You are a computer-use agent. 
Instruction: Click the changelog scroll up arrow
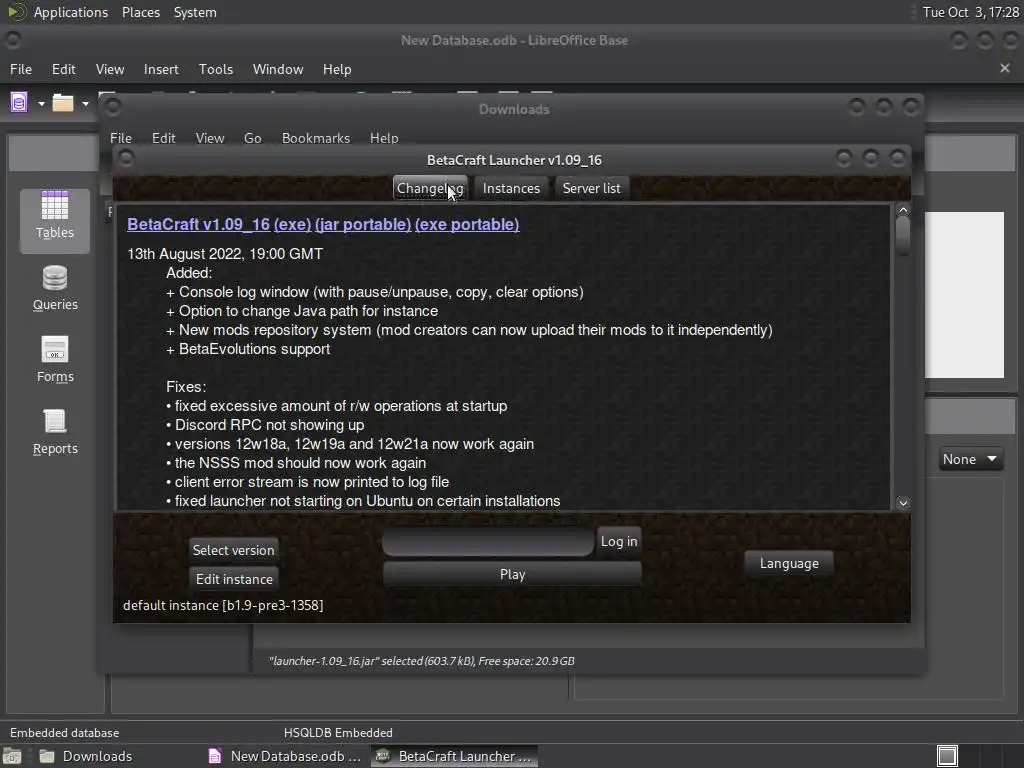click(x=903, y=210)
